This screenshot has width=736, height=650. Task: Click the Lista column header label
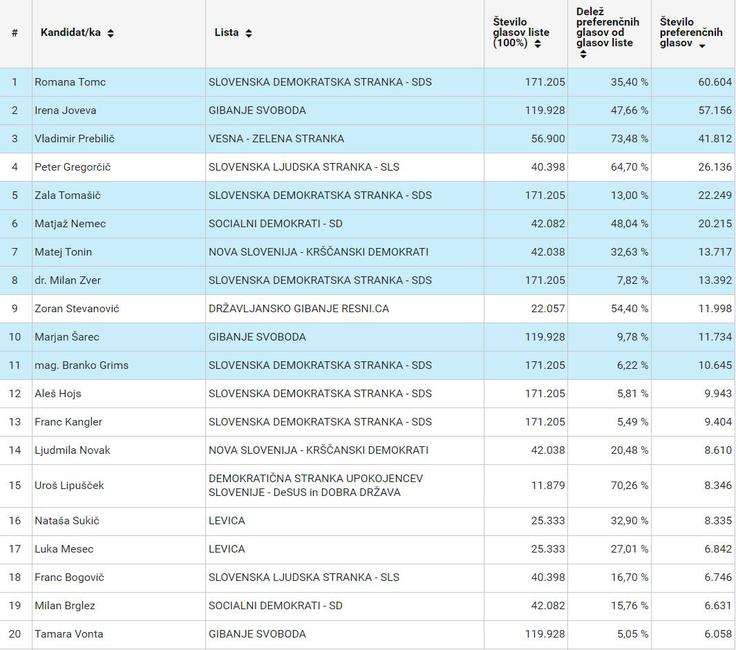(227, 32)
